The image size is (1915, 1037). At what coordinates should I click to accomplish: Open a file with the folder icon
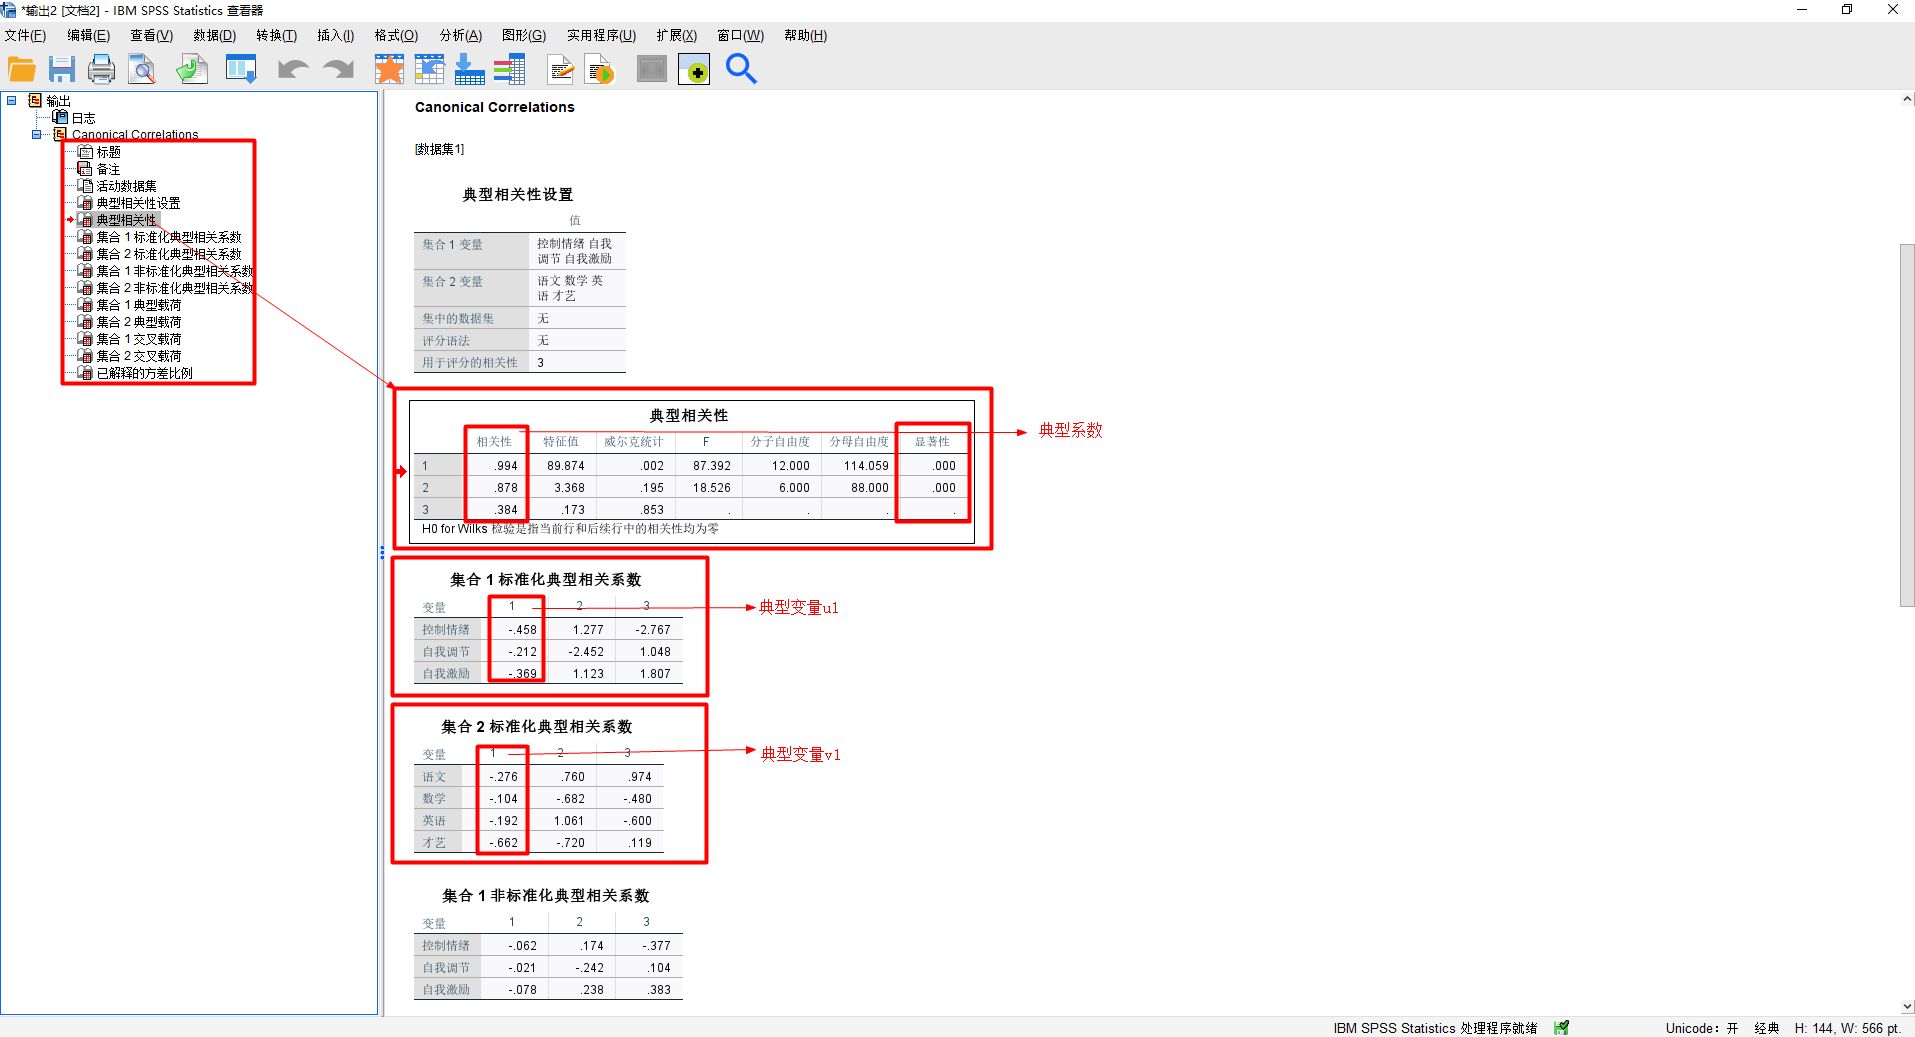21,69
